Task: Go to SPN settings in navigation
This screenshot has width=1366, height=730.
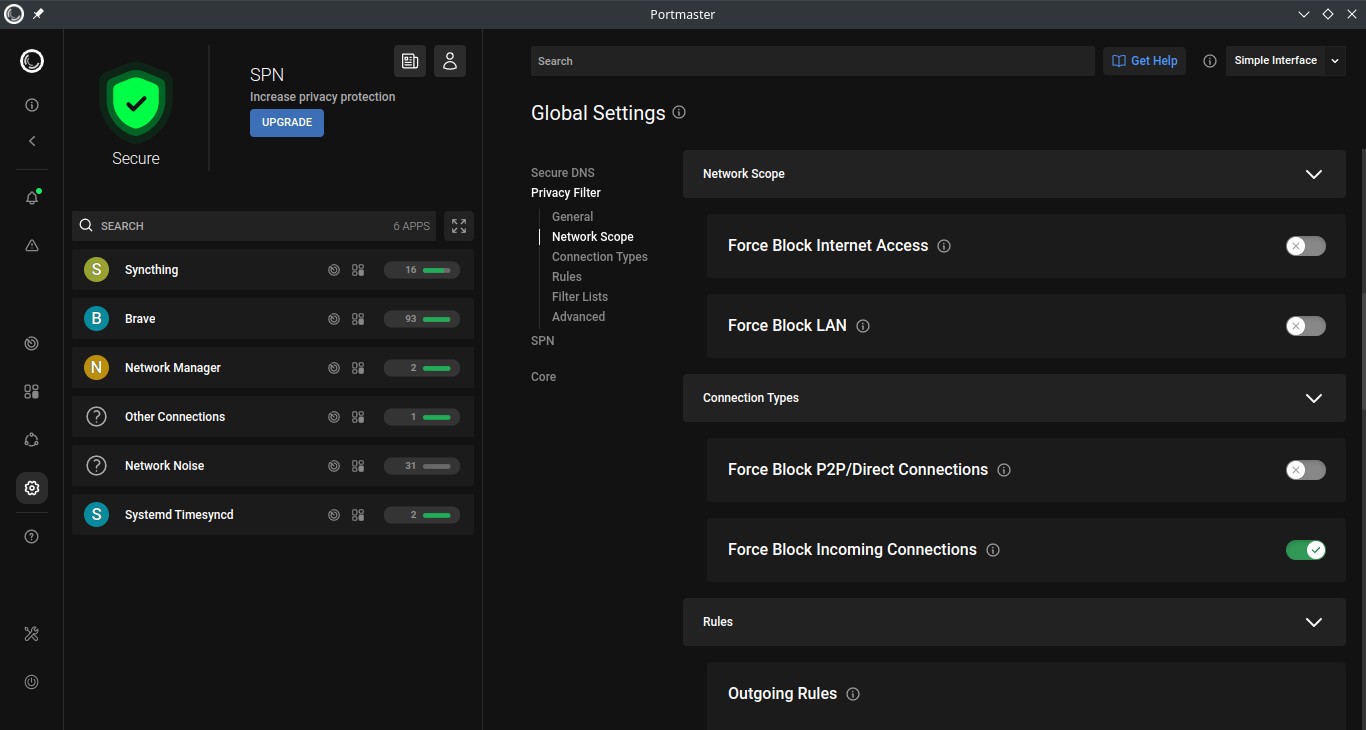Action: pos(543,341)
